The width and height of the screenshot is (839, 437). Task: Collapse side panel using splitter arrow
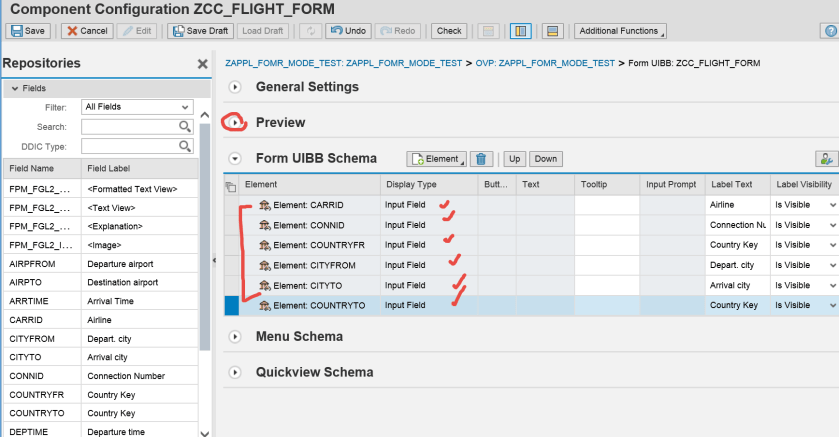[215, 260]
